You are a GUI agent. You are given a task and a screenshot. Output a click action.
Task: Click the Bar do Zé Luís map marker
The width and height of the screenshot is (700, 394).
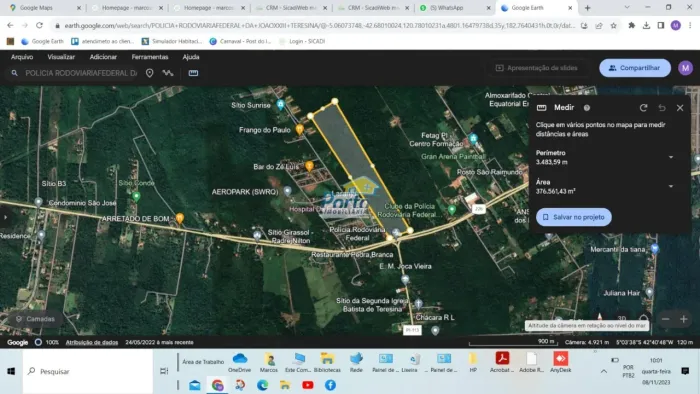click(x=309, y=166)
